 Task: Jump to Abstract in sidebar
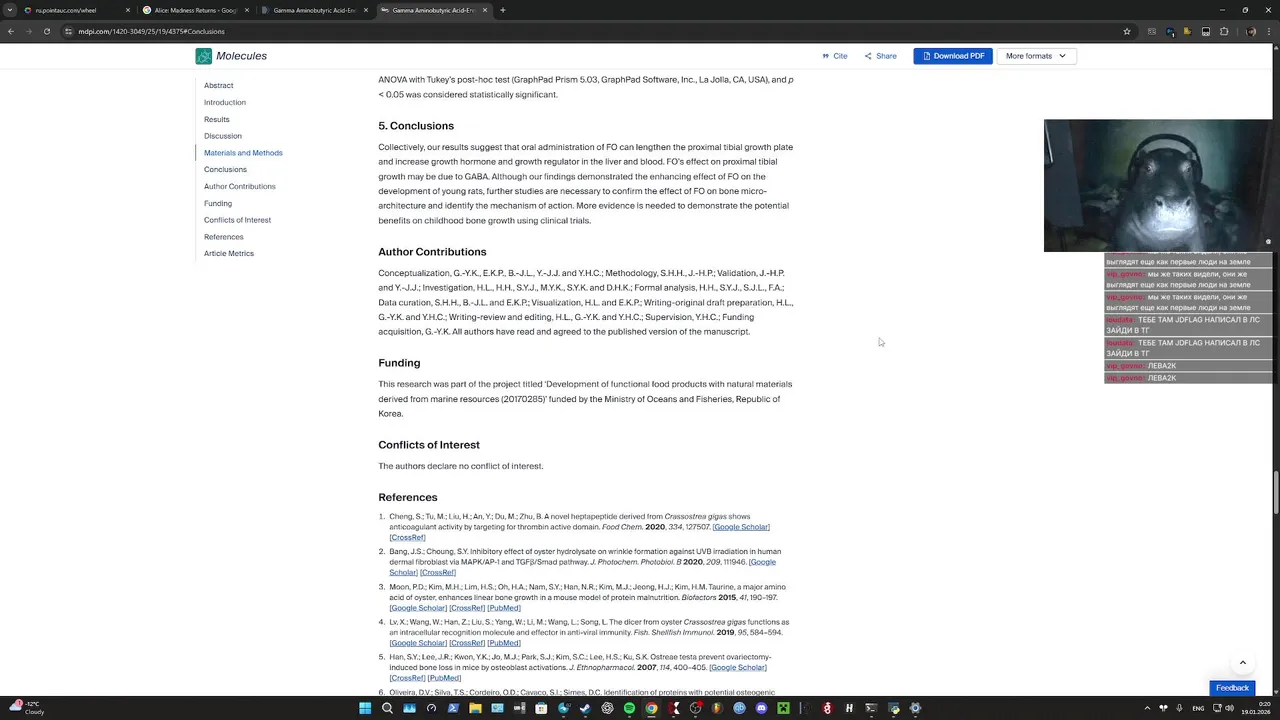[218, 85]
